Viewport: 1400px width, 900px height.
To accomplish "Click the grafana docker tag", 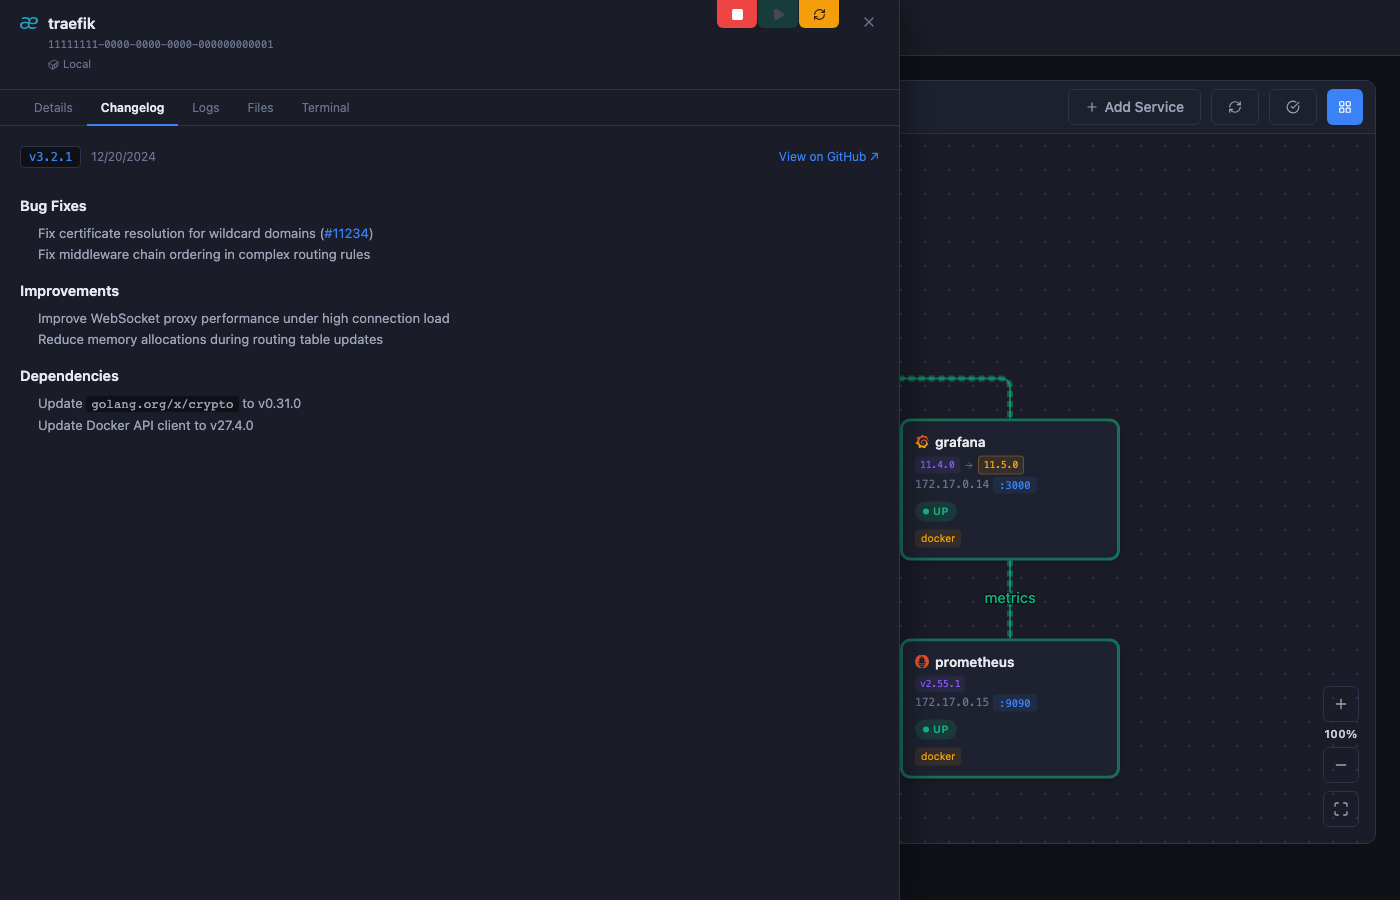I will tap(938, 538).
